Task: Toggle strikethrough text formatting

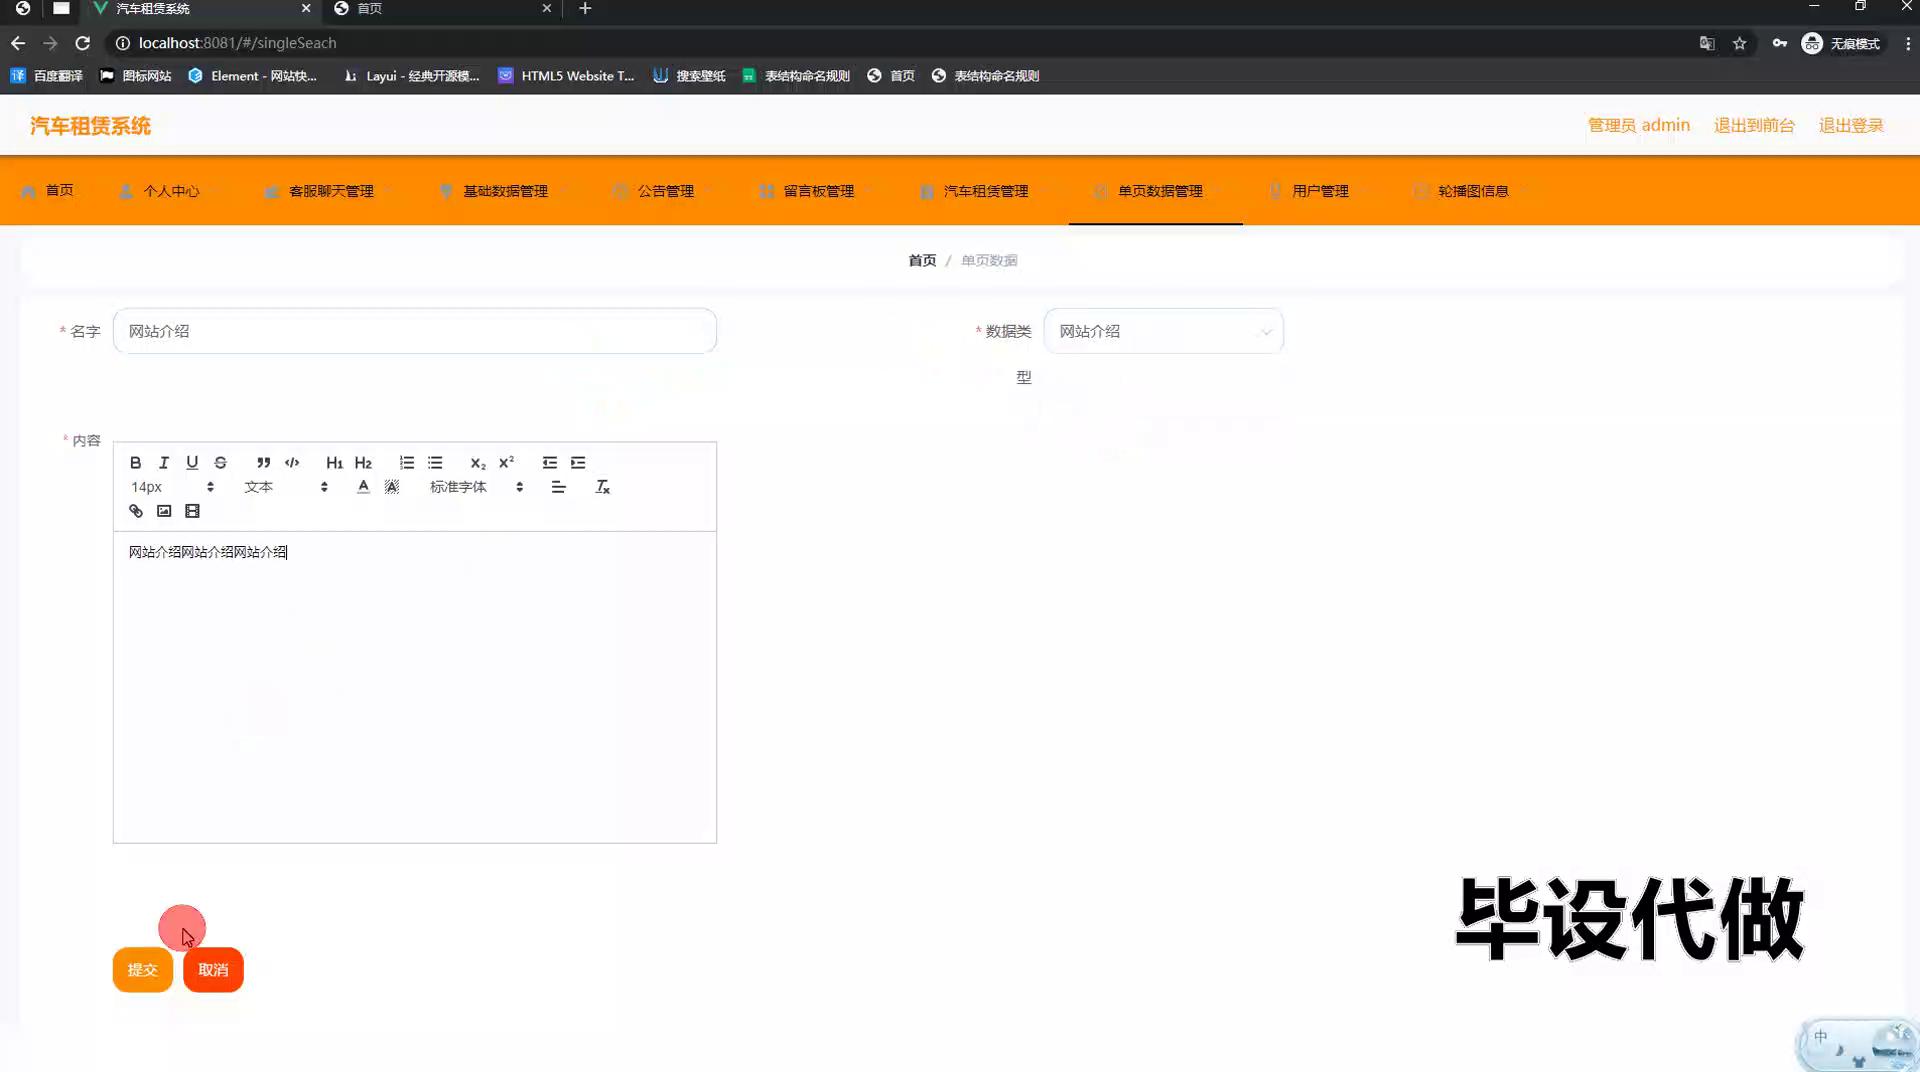Action: coord(220,462)
